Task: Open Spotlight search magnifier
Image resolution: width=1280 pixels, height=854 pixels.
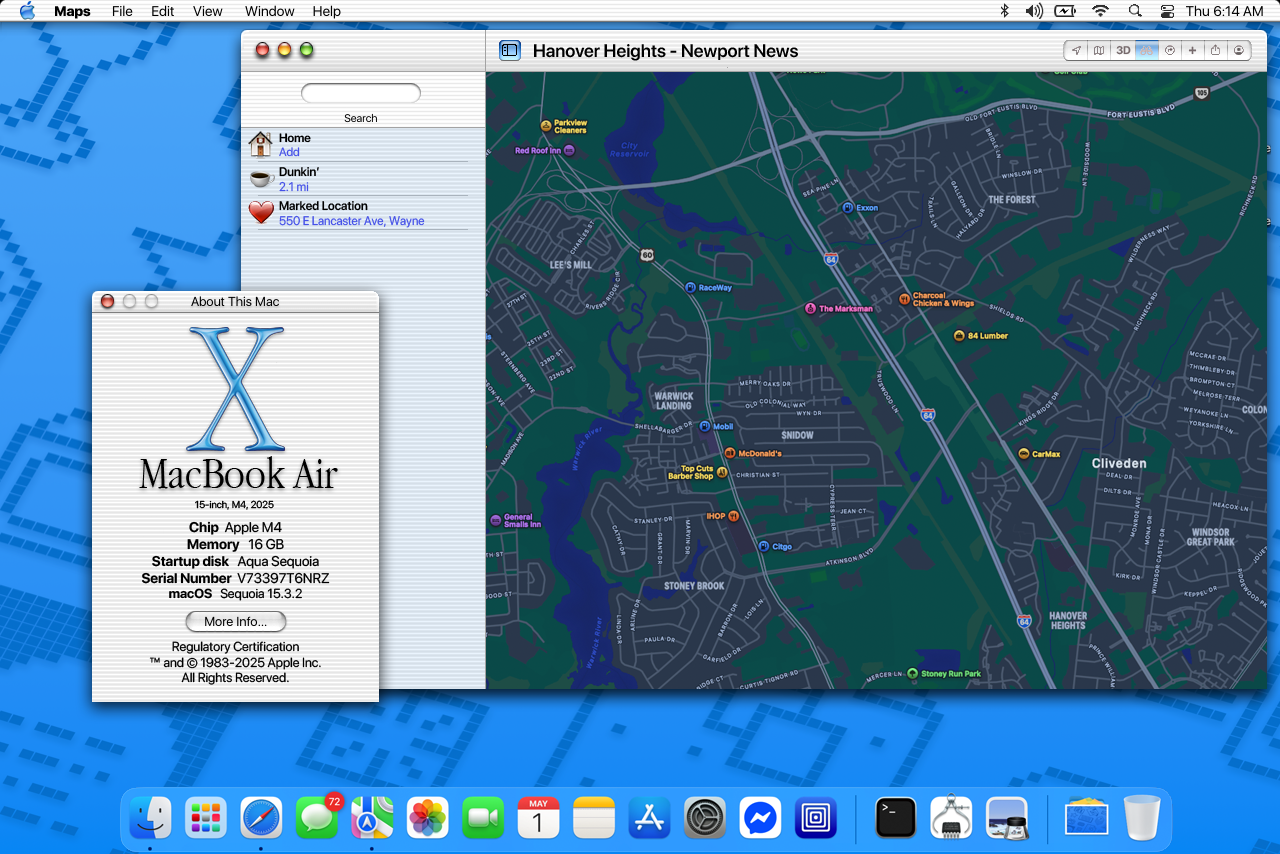Action: (x=1135, y=11)
